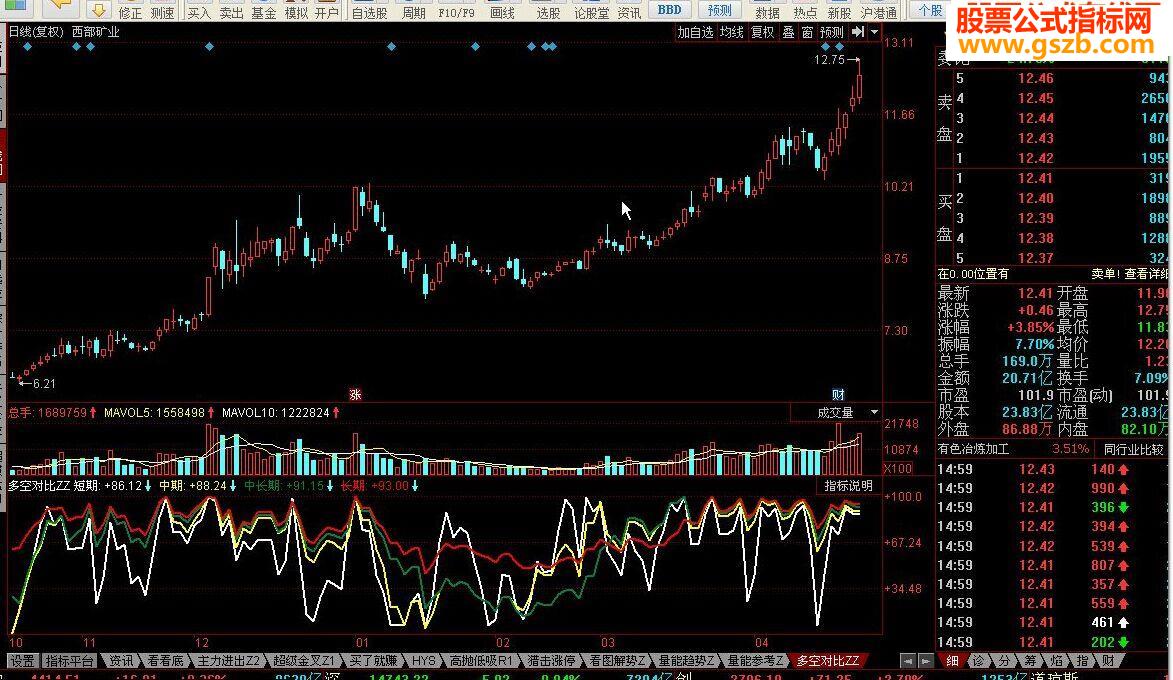Viewport: 1173px width, 680px height.
Task: Click the 有色冶炼加工 sector link
Action: click(973, 450)
